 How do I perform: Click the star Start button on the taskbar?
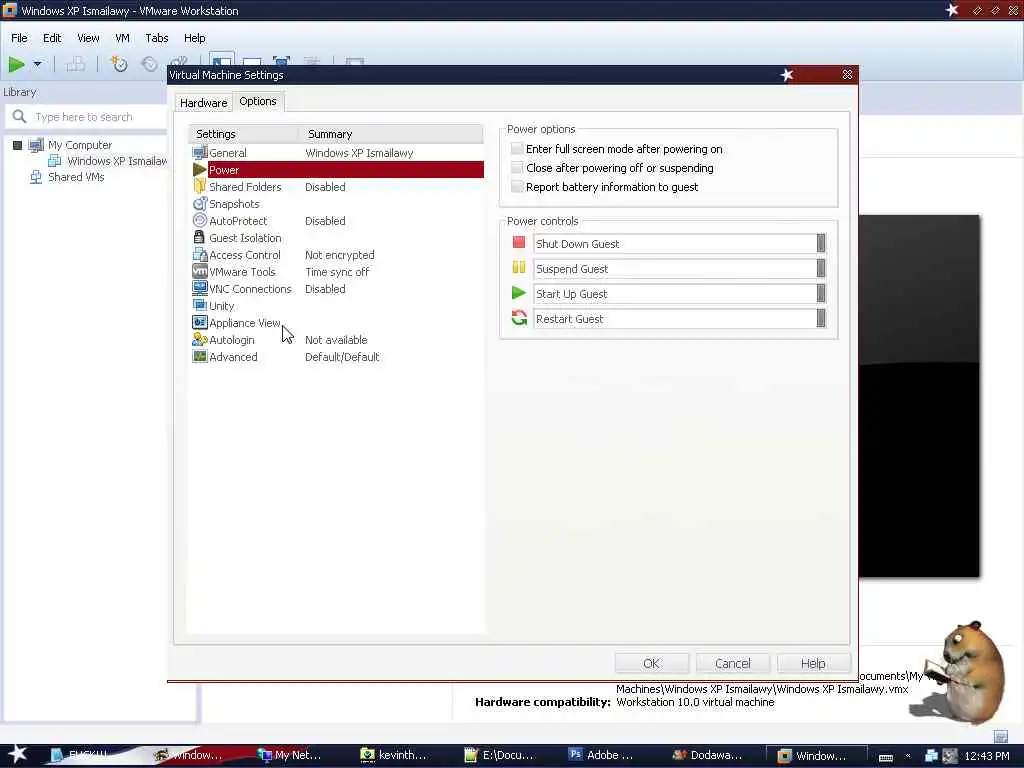point(18,754)
